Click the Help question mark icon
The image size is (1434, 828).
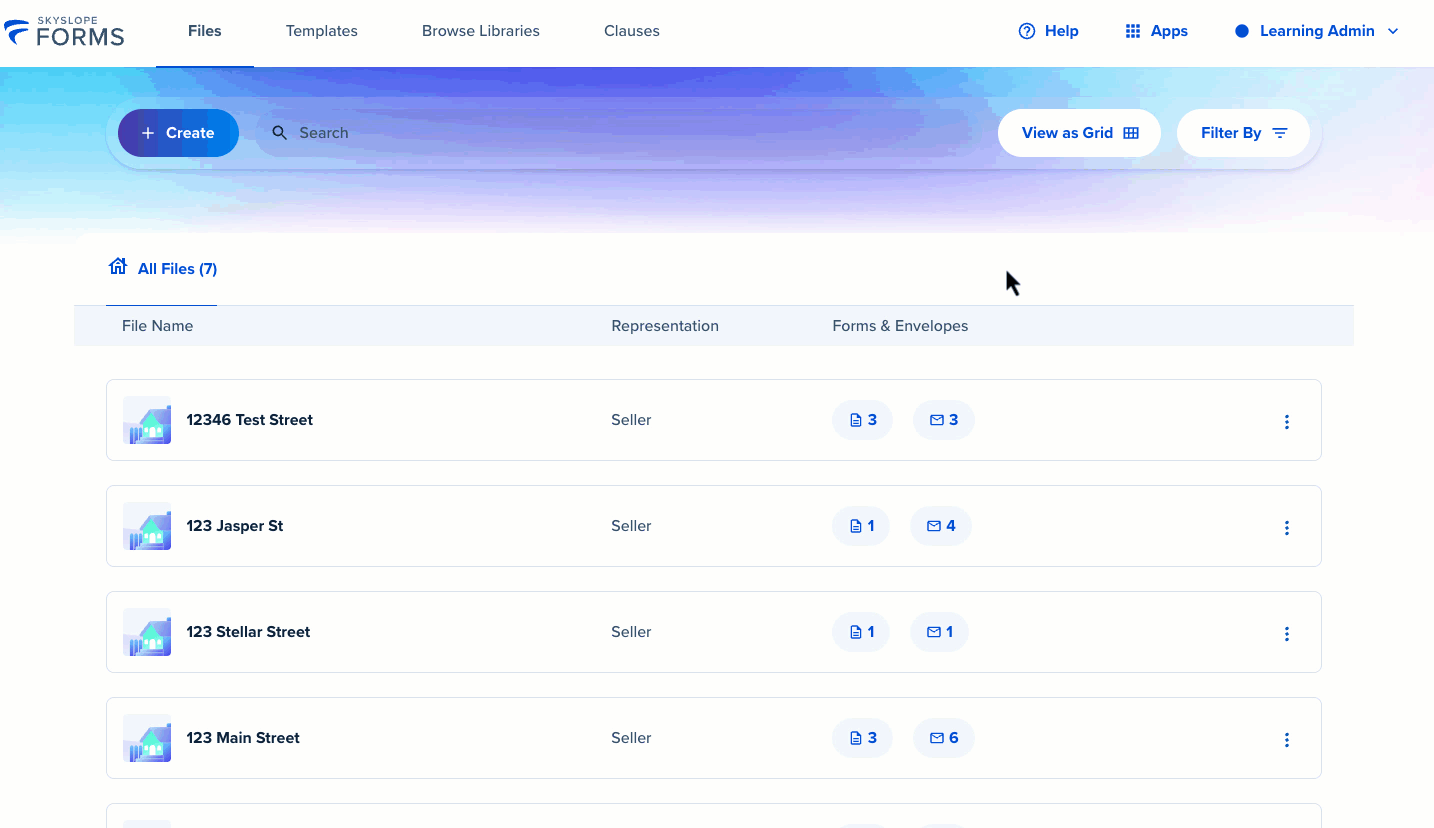coord(1026,31)
